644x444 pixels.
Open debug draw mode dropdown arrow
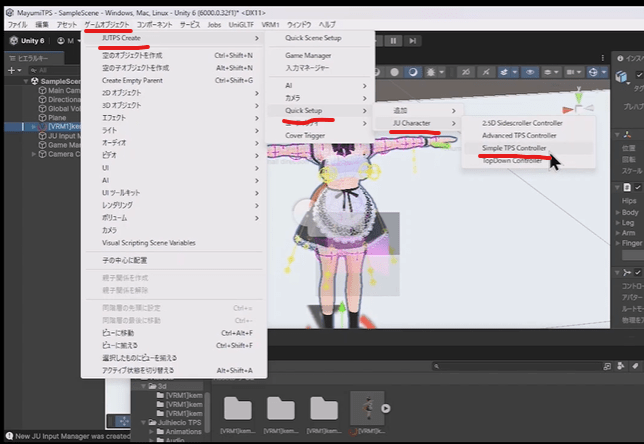point(442,72)
